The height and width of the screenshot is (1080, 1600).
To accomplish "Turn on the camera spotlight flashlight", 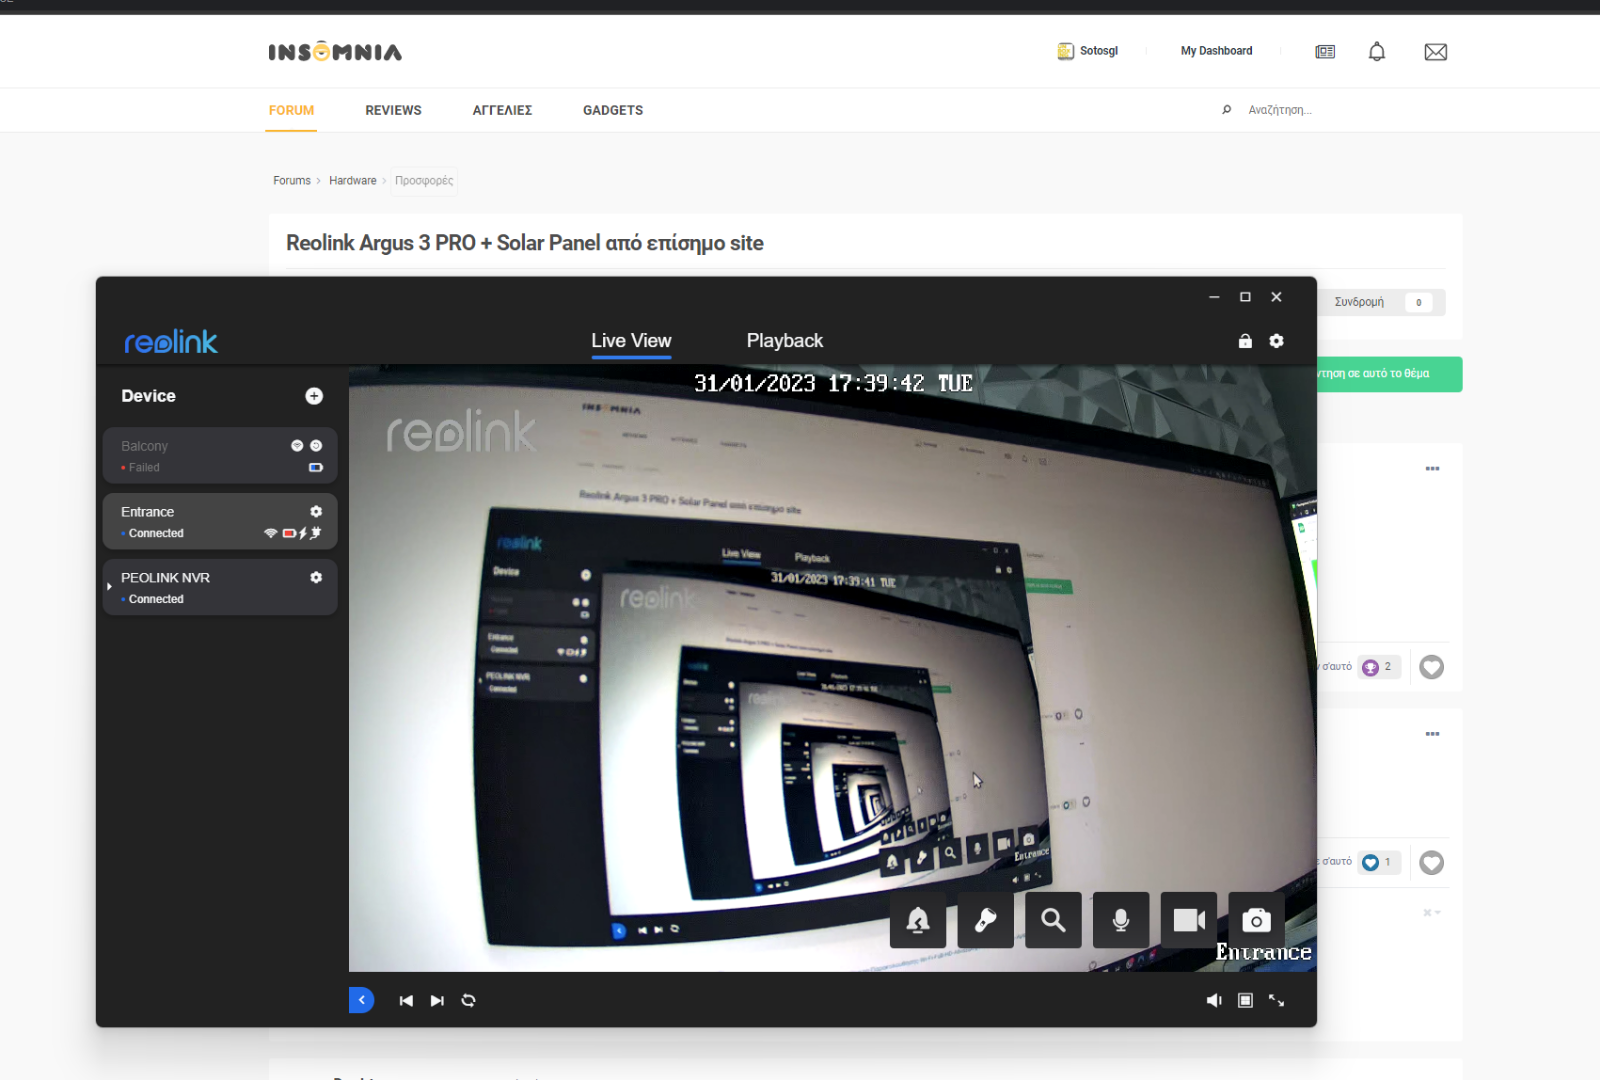I will click(985, 920).
